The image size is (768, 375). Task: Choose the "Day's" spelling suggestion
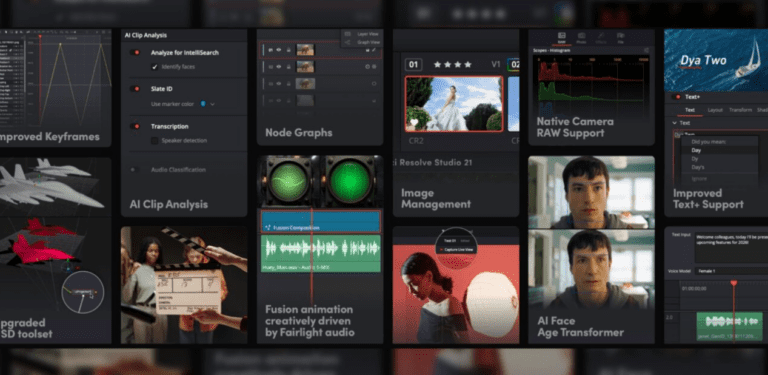(x=720, y=168)
